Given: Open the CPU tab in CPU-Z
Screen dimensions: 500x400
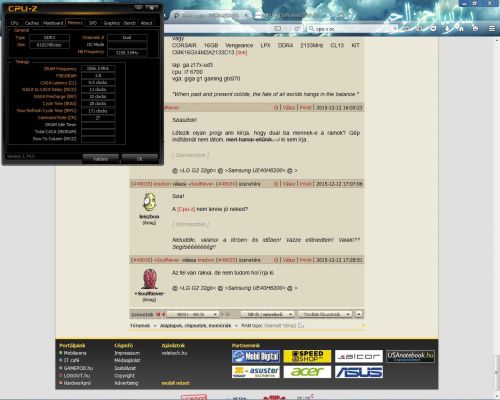Looking at the screenshot, I should 15,23.
